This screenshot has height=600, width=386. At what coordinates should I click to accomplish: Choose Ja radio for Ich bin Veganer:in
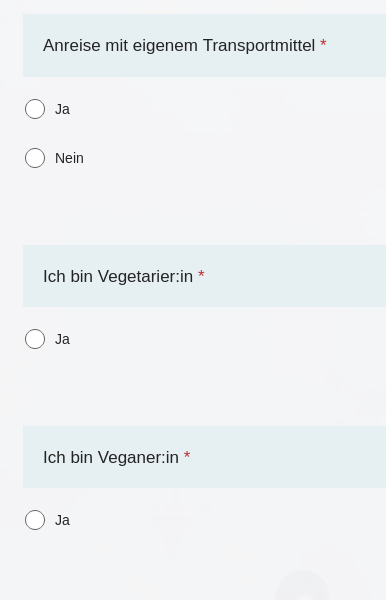coord(35,520)
